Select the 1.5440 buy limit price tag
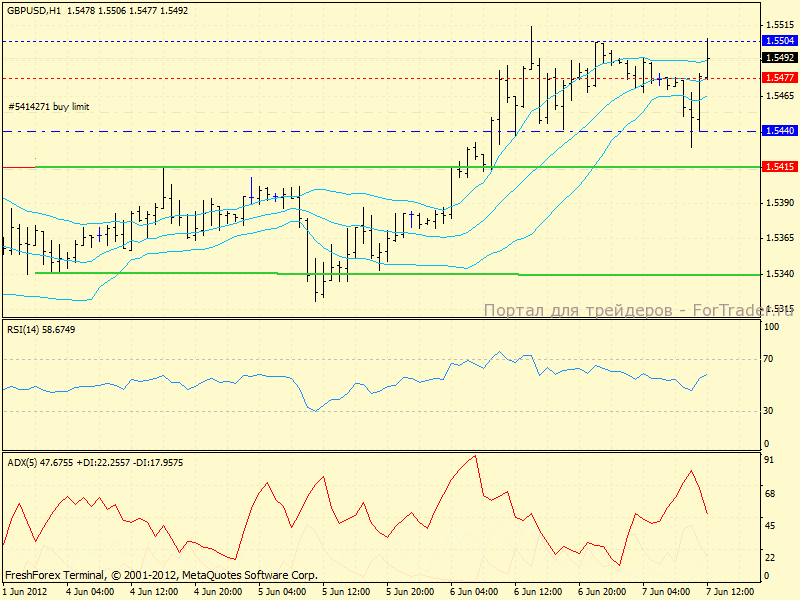 pos(779,131)
